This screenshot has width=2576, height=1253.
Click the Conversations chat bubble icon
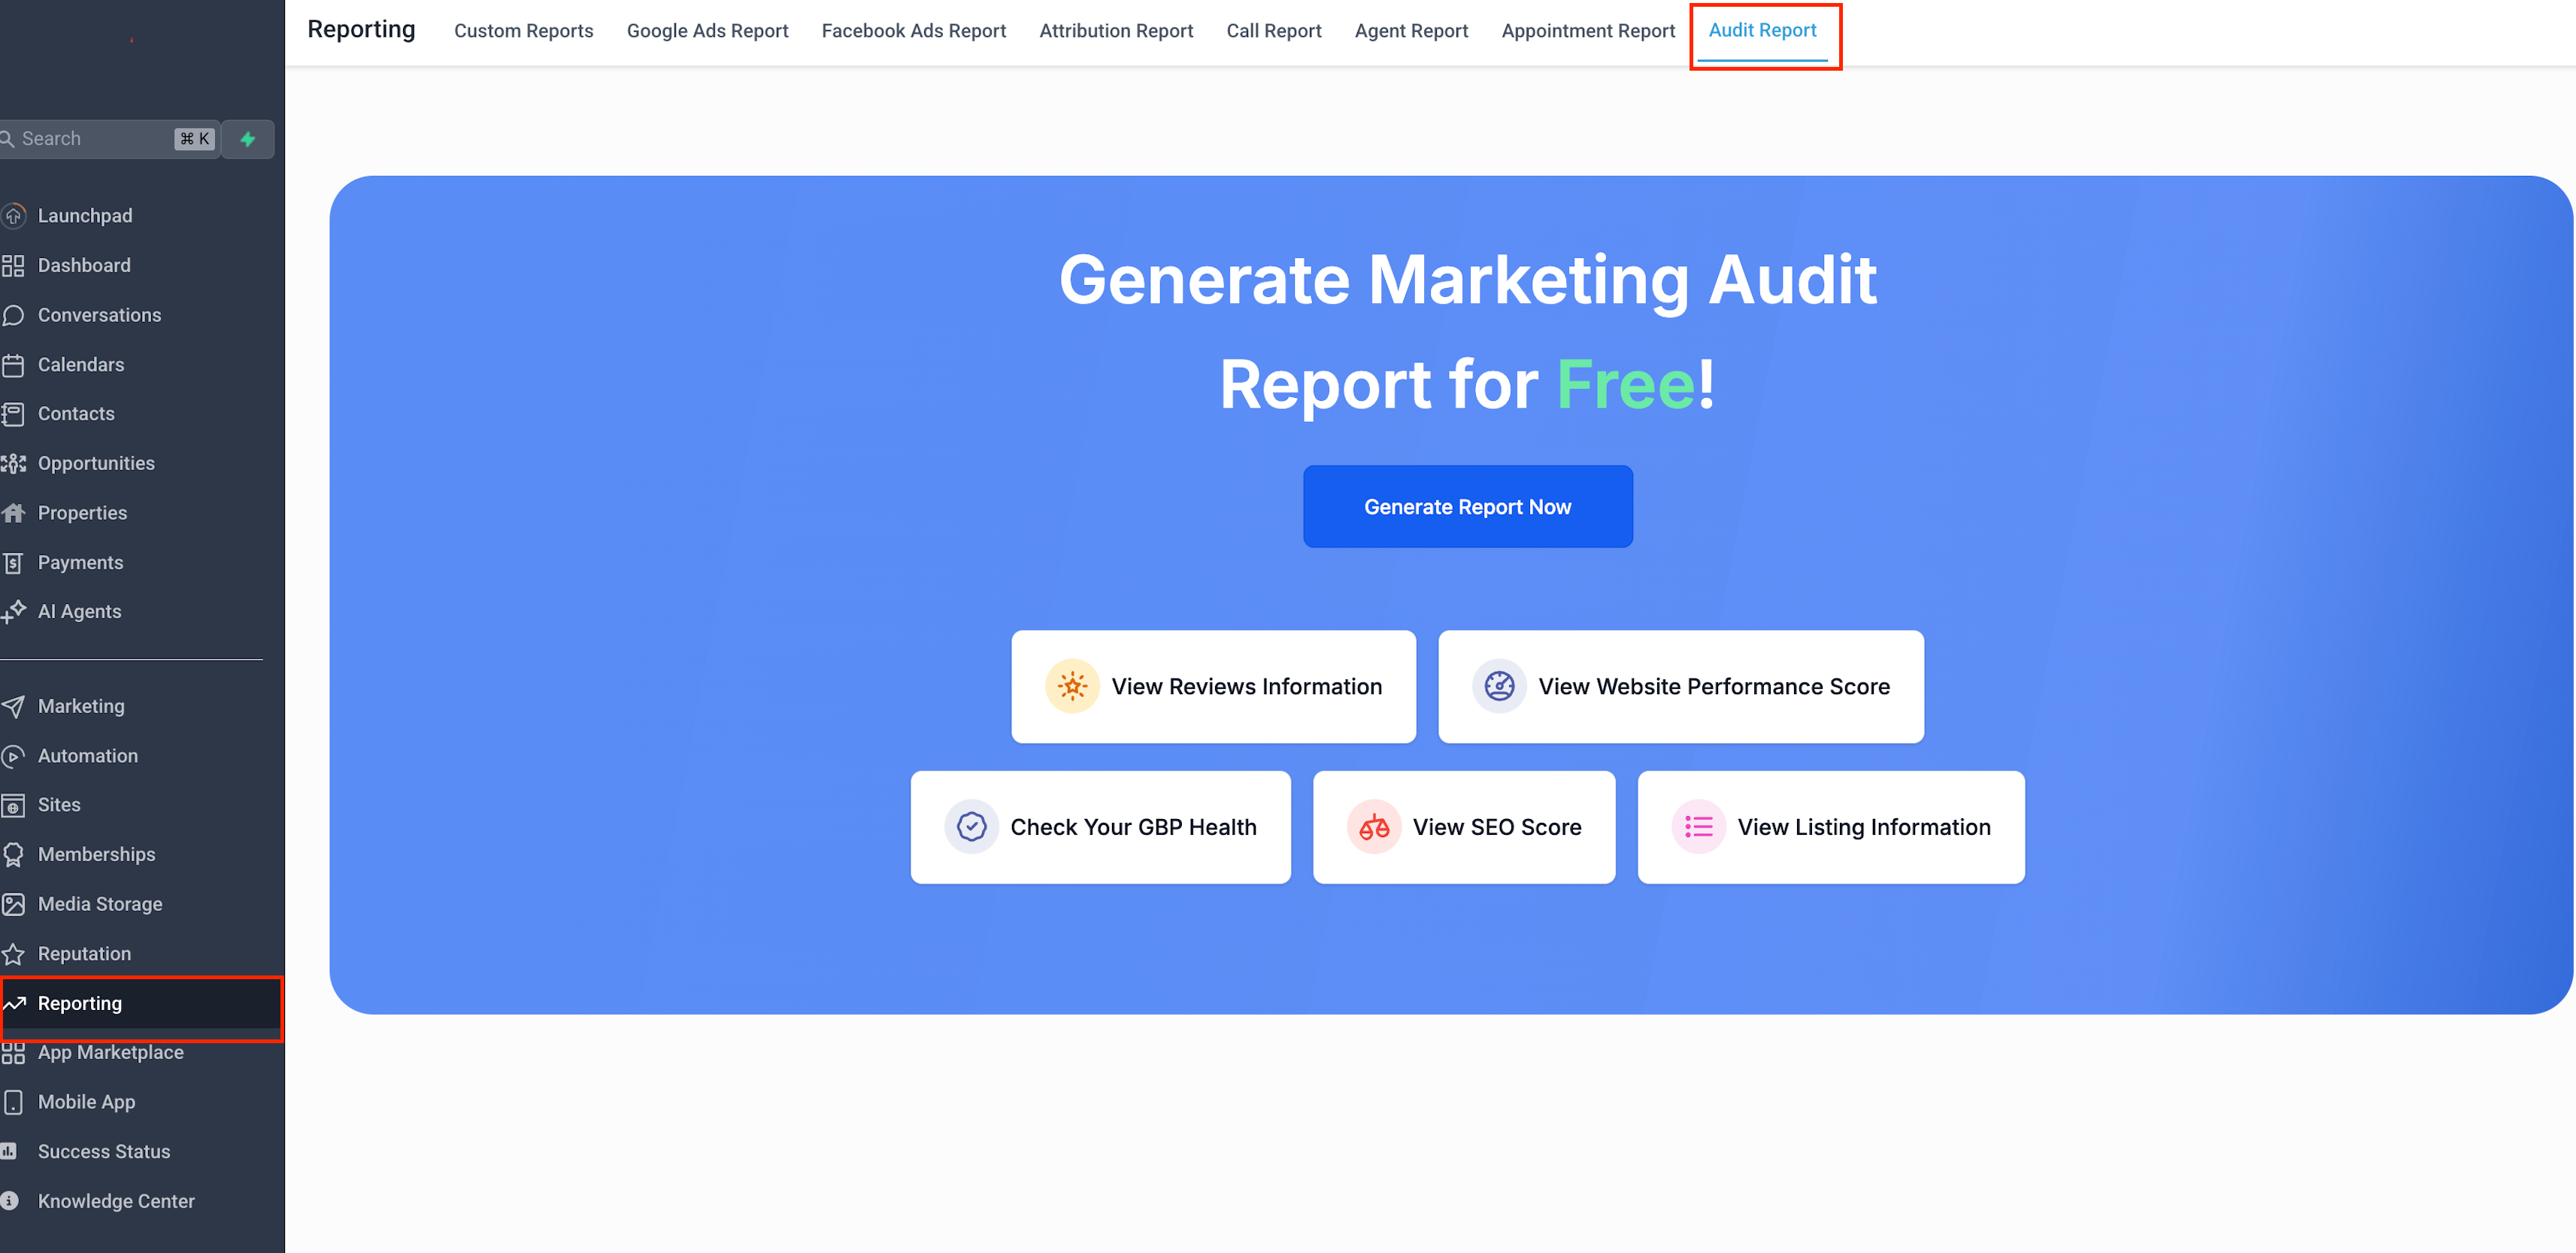coord(13,315)
